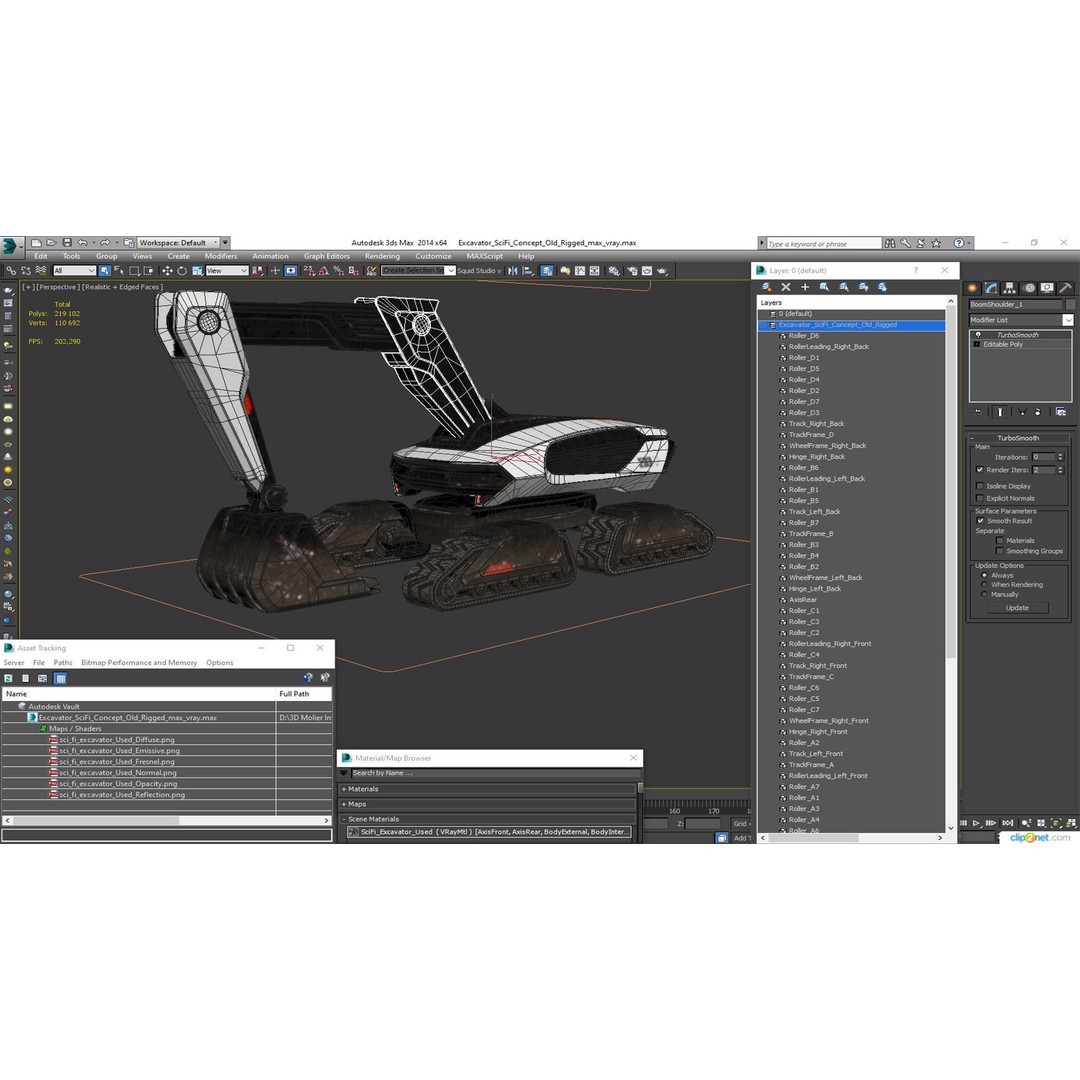Click the Delete layer X icon
The height and width of the screenshot is (1080, 1080).
(x=785, y=287)
